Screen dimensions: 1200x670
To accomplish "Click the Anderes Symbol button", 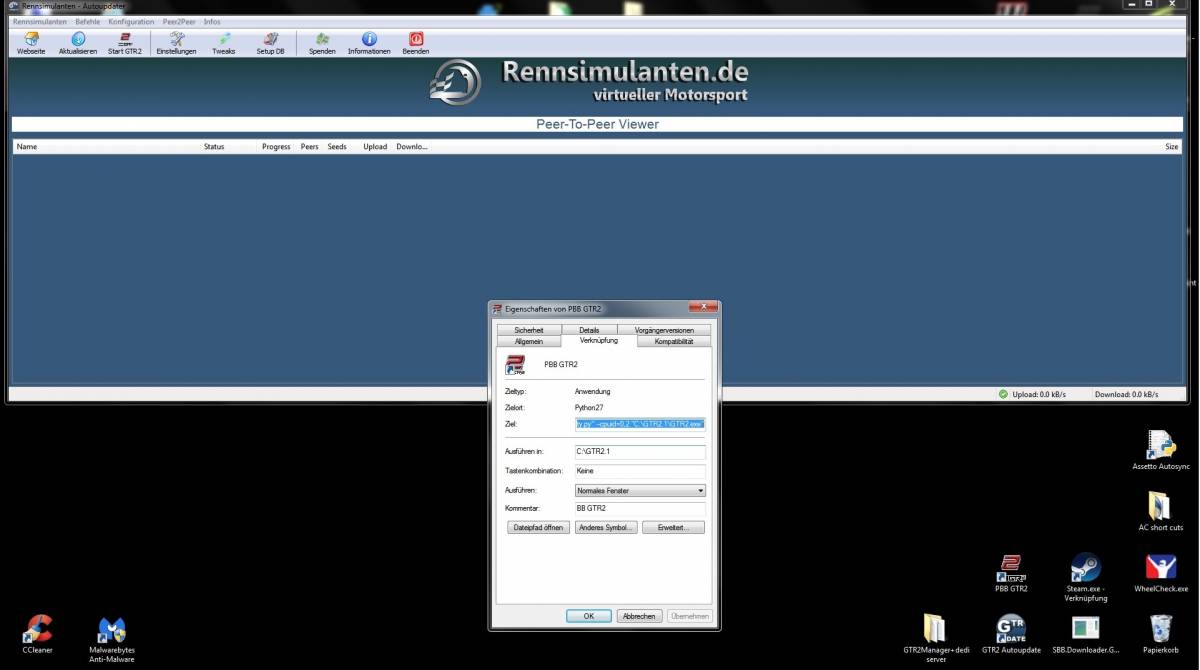I will click(x=606, y=527).
